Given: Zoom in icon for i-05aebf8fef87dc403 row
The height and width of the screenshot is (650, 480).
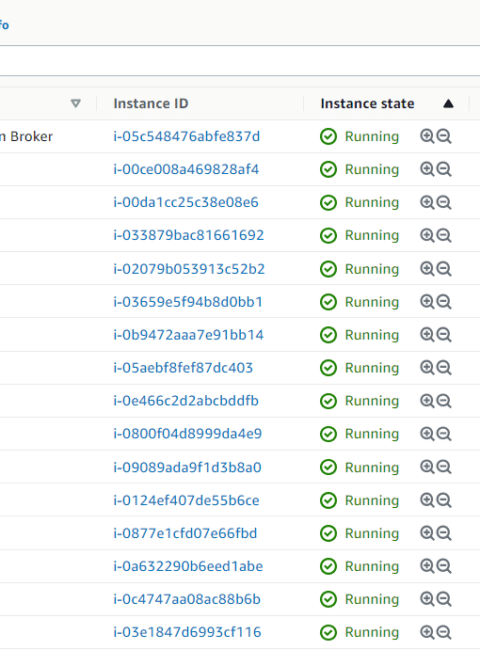Looking at the screenshot, I should click(427, 367).
